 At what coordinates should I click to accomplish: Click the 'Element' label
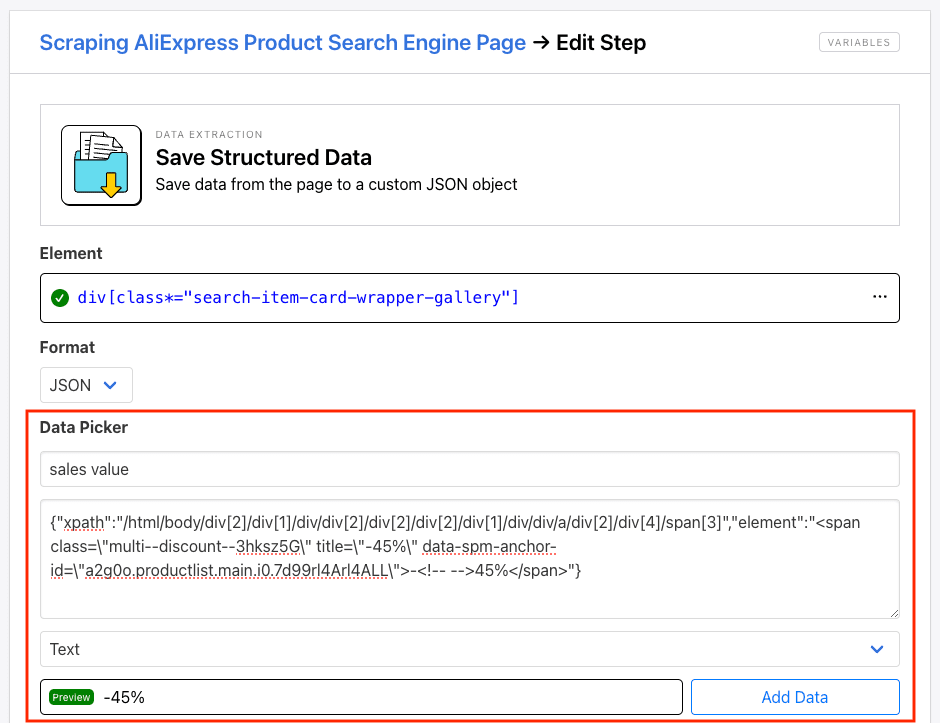coord(71,254)
